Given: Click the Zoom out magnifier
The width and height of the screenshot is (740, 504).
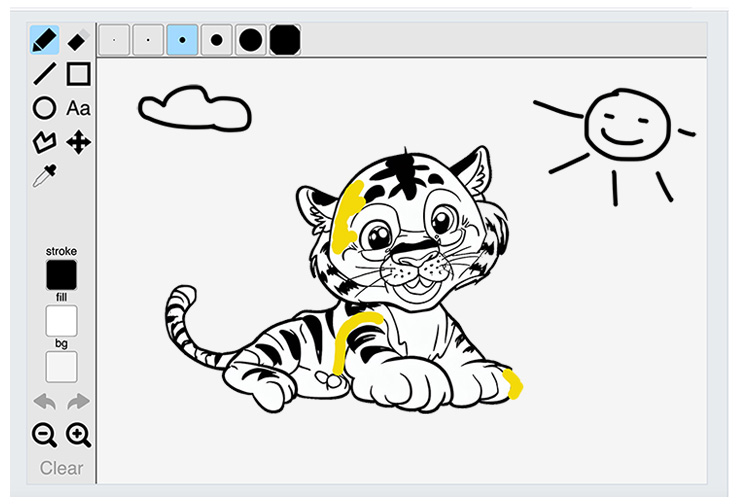Looking at the screenshot, I should 44,434.
